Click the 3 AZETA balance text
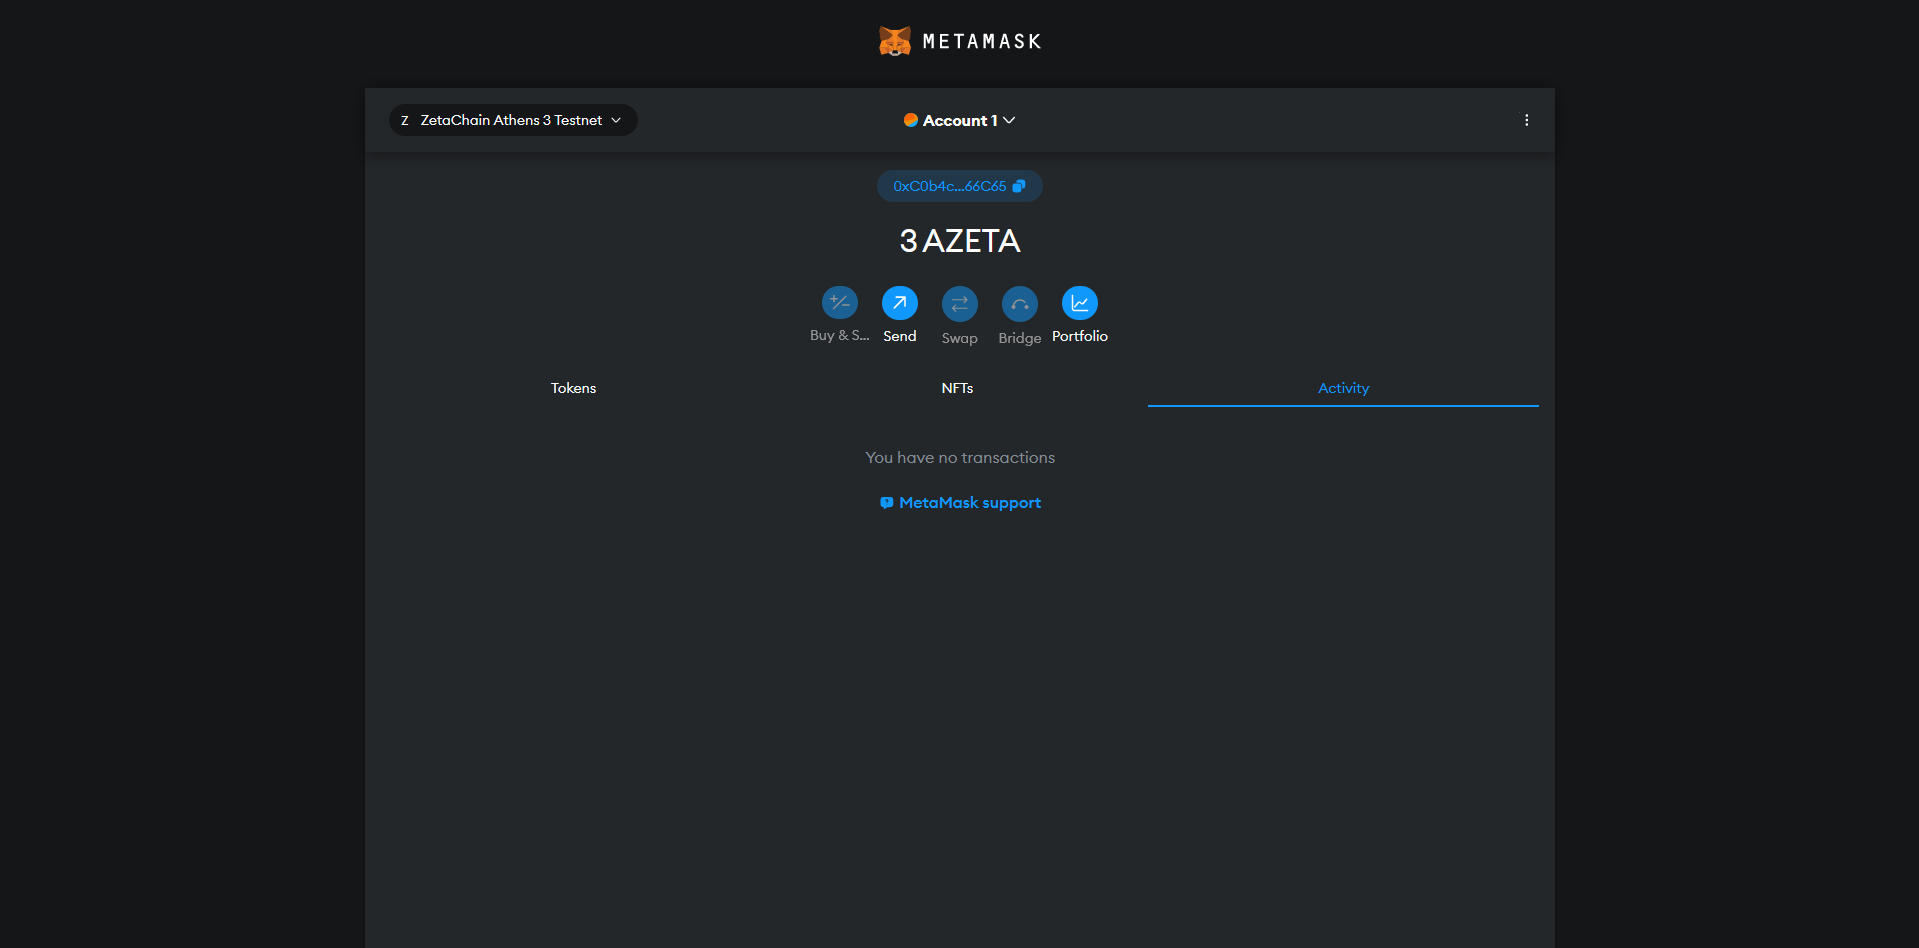 959,241
